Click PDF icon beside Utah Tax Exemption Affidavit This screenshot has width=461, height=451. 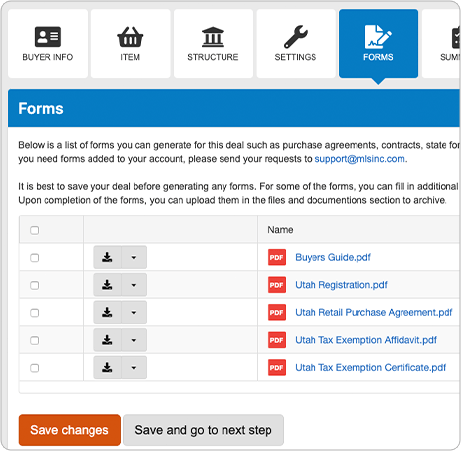tap(277, 340)
